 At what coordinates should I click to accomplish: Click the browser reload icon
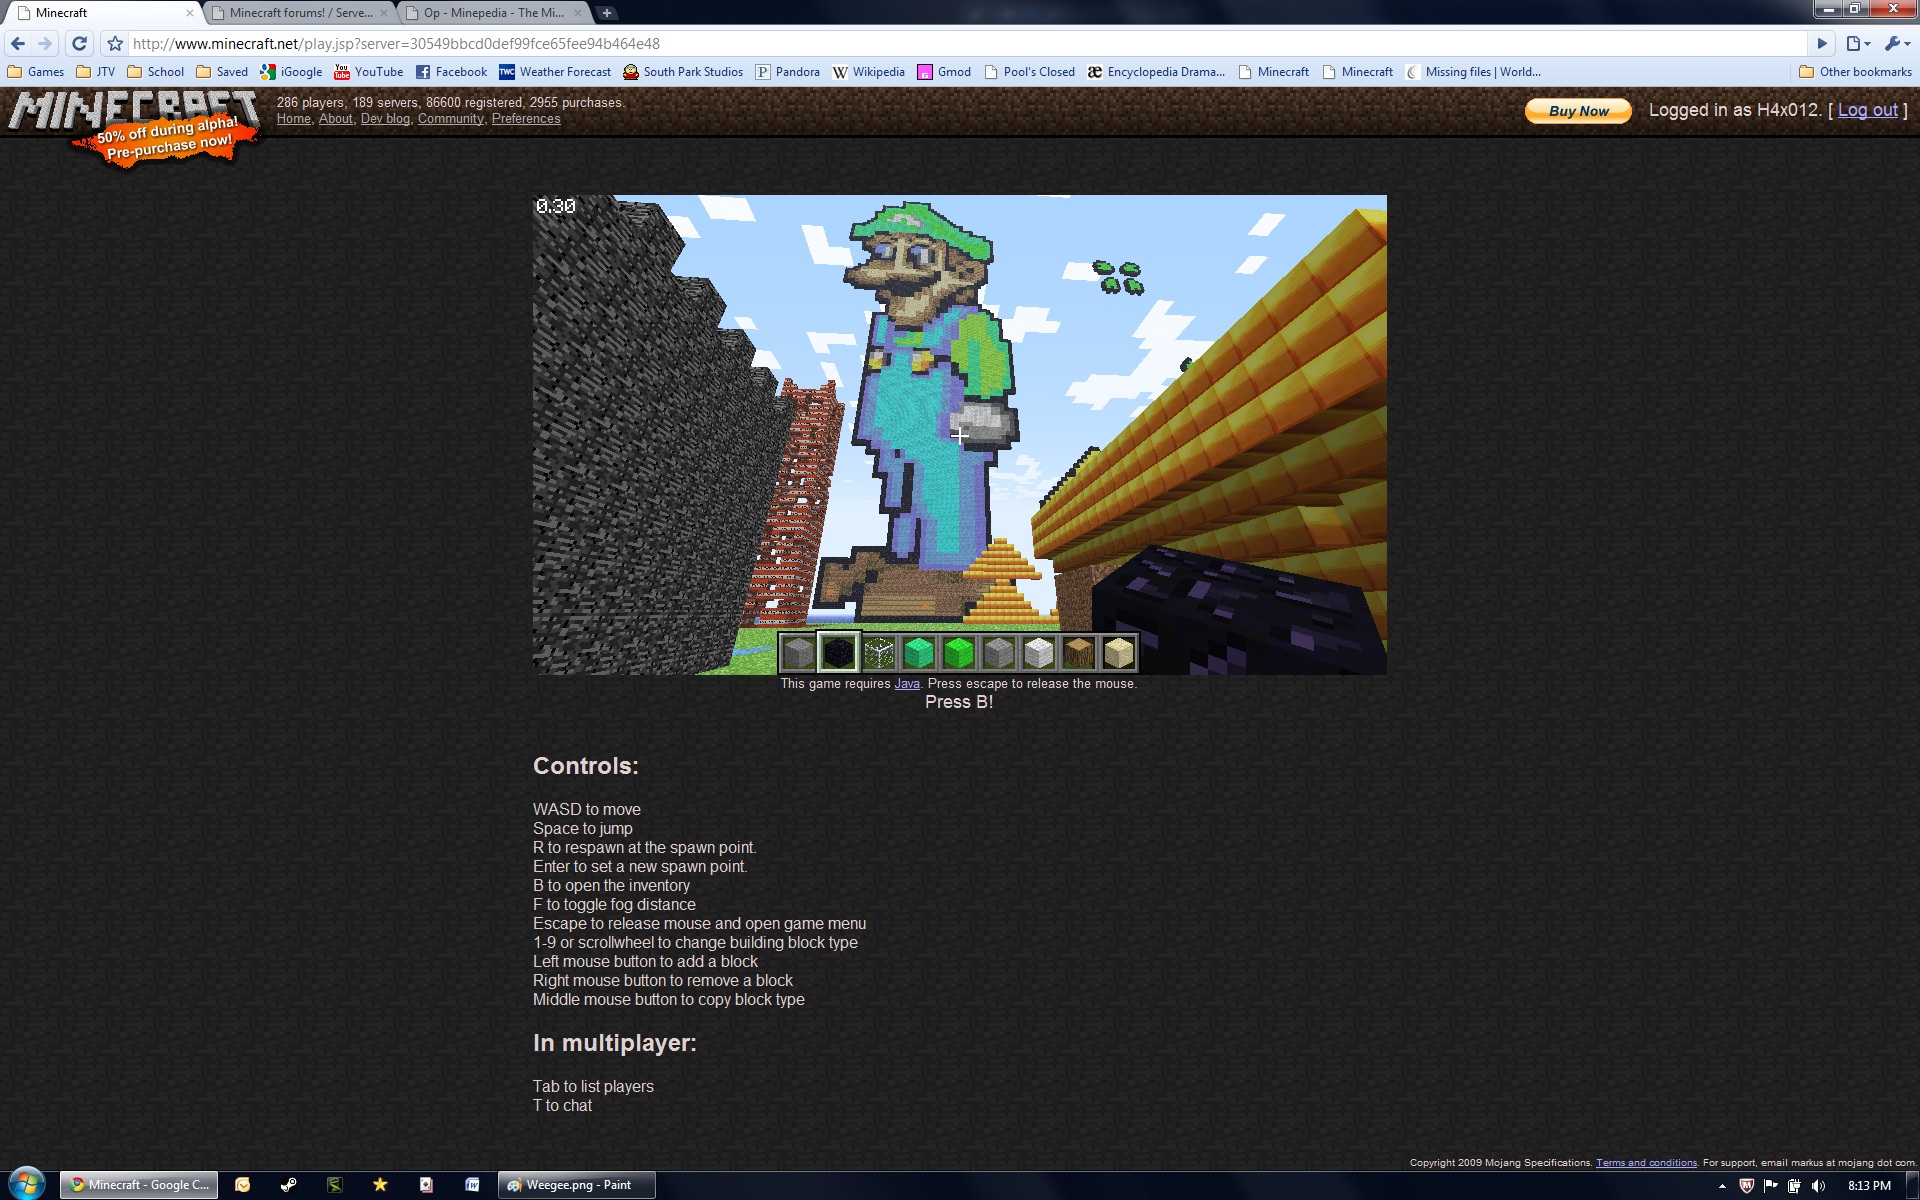tap(79, 43)
